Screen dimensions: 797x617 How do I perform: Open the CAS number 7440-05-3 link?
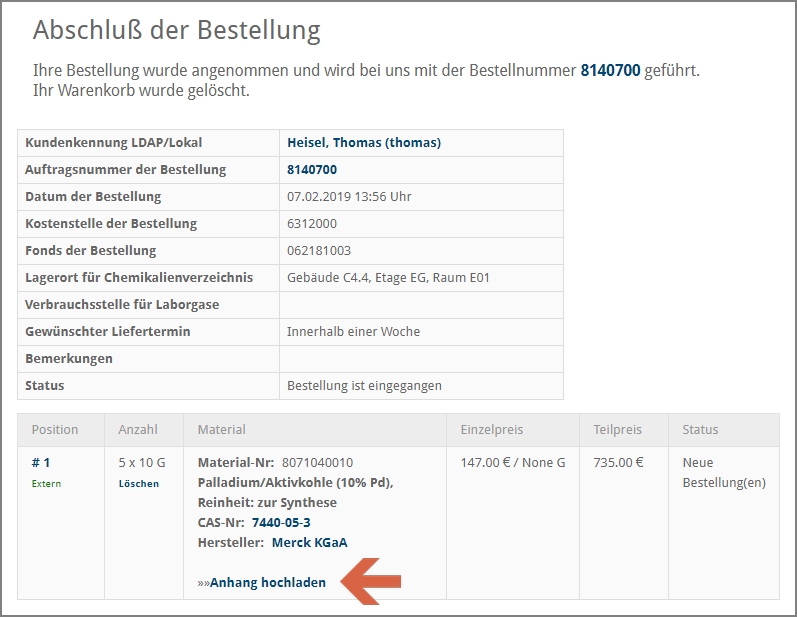pyautogui.click(x=281, y=522)
